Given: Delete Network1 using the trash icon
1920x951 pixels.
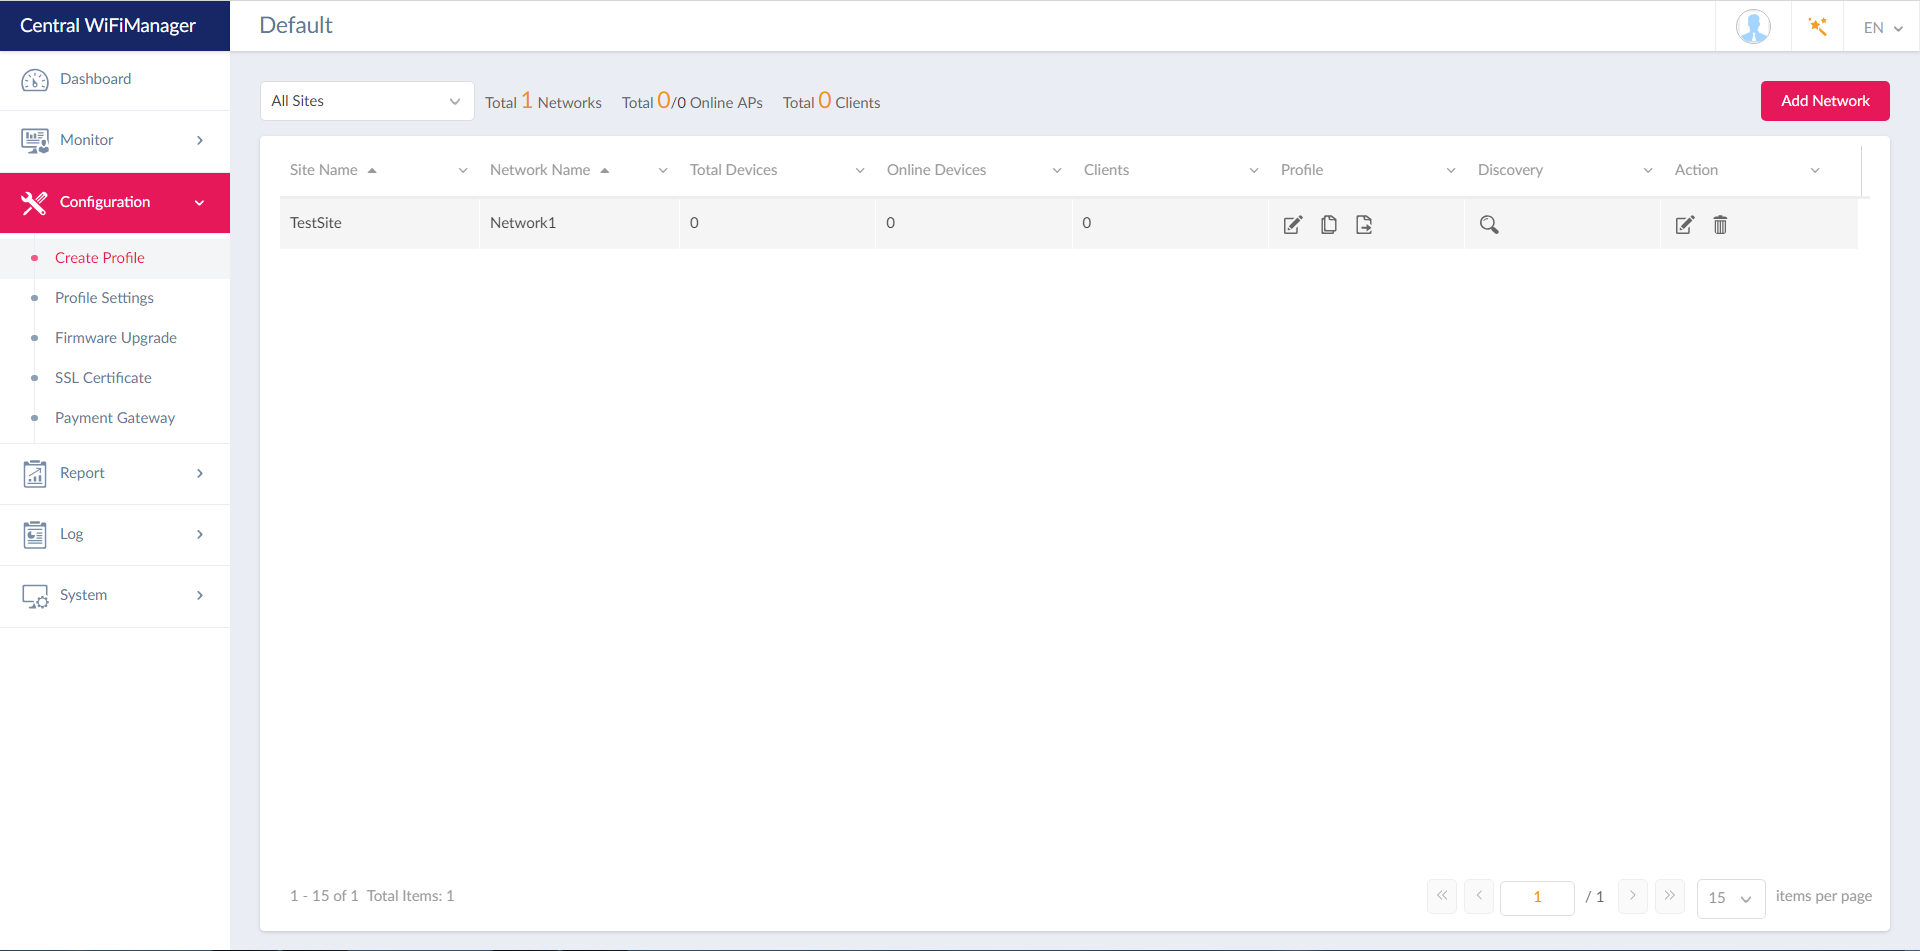Looking at the screenshot, I should click(x=1720, y=225).
